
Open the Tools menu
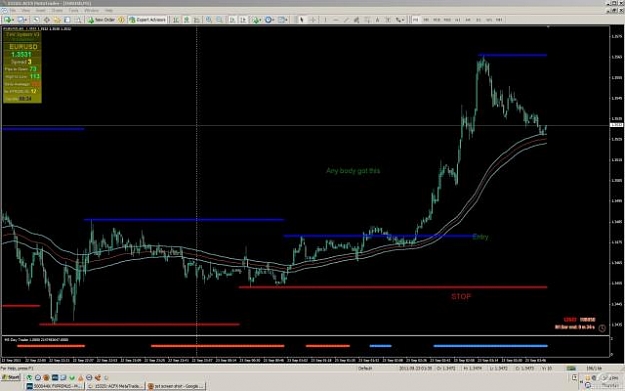pos(73,10)
